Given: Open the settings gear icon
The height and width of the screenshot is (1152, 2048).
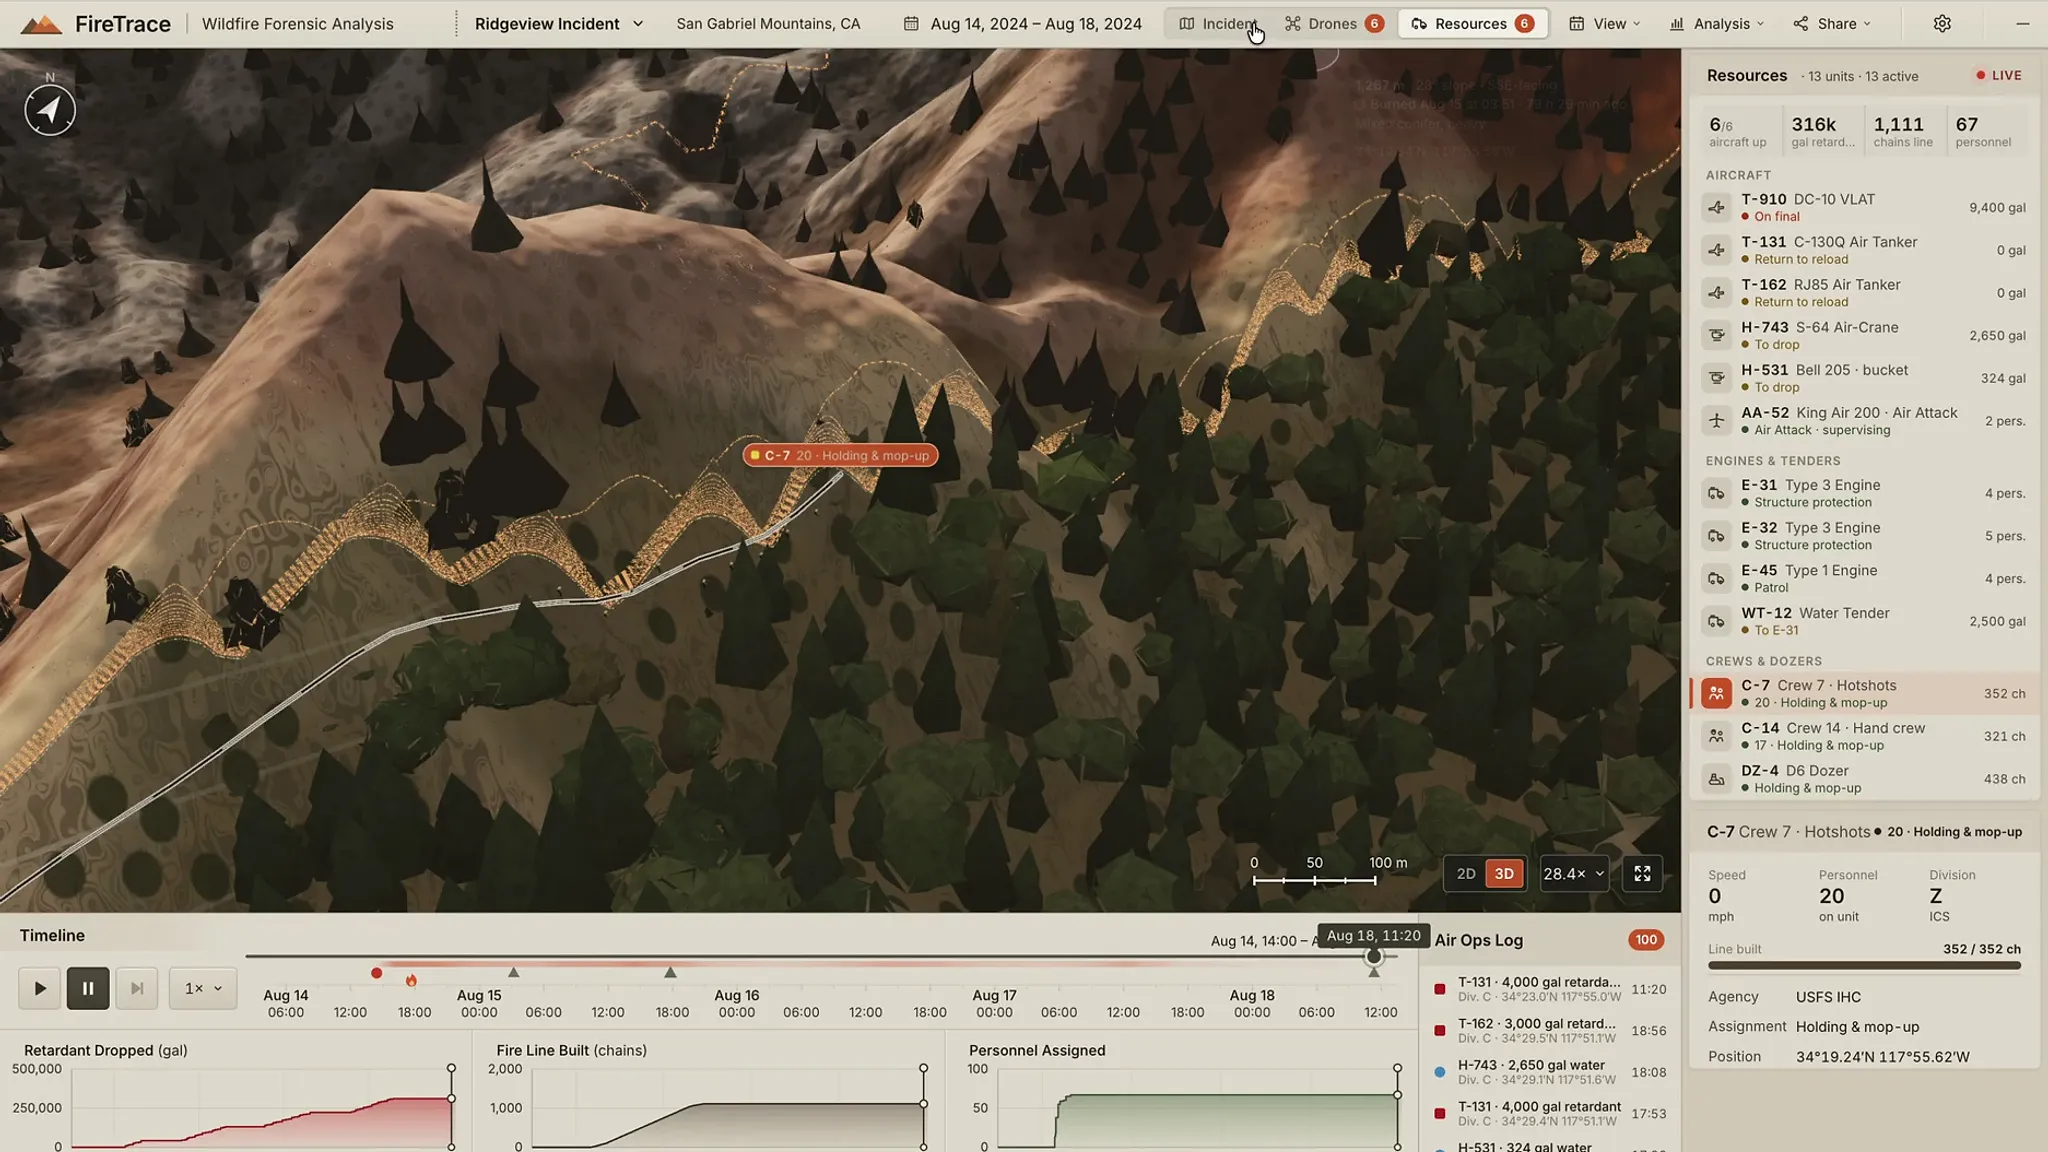Looking at the screenshot, I should pyautogui.click(x=1942, y=23).
